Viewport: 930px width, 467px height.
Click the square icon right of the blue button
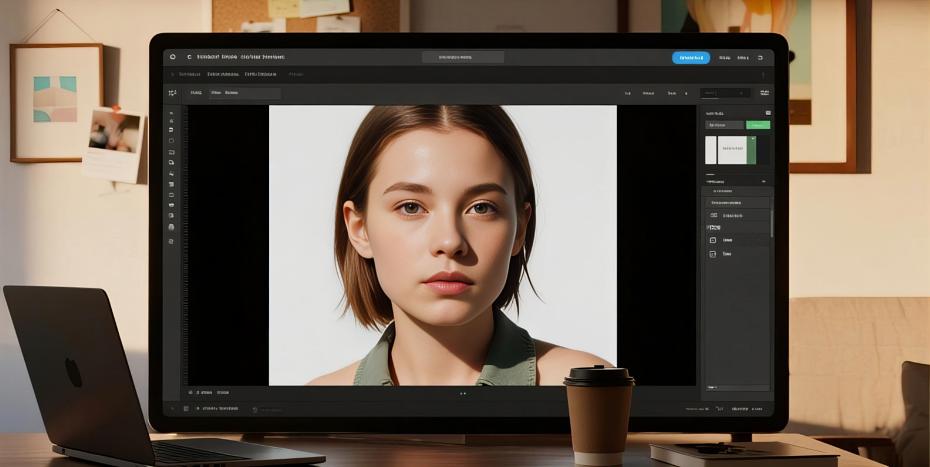[x=760, y=58]
